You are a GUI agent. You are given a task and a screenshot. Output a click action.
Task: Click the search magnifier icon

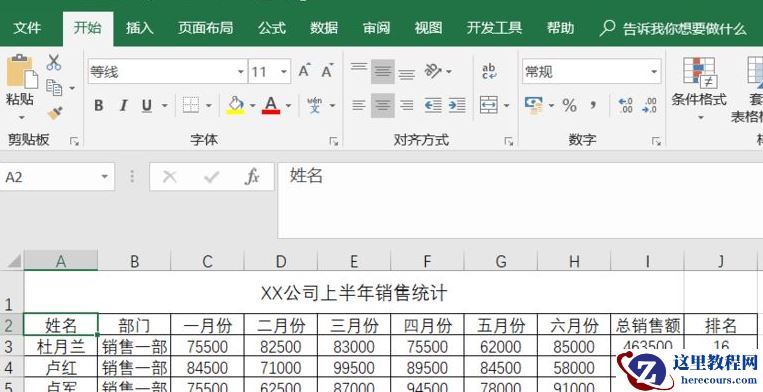coord(607,28)
